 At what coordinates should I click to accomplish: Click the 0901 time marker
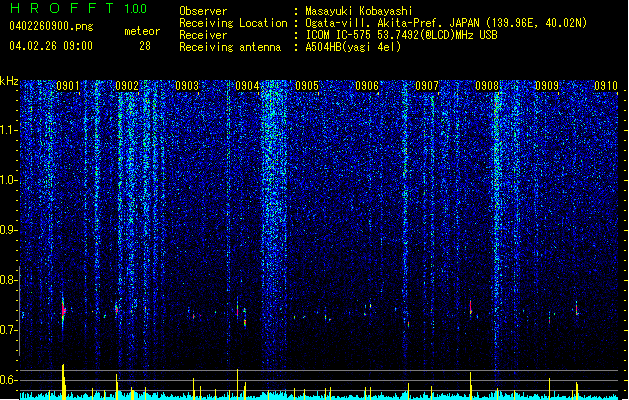[68, 86]
